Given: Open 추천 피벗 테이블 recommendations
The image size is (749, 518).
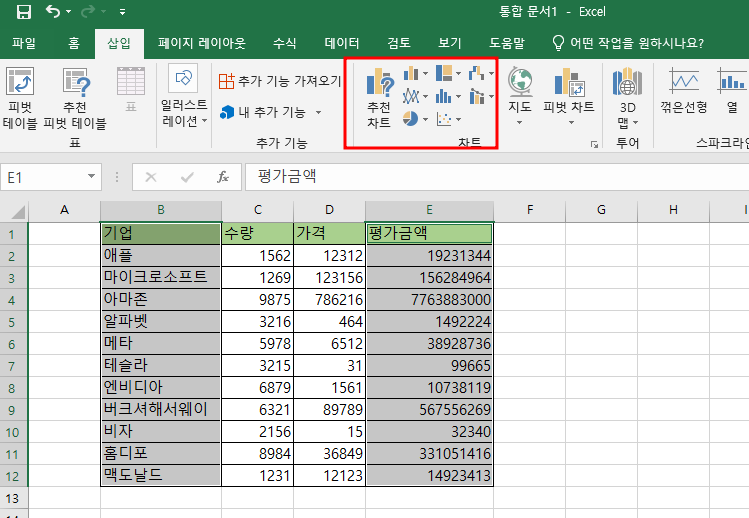Looking at the screenshot, I should 75,98.
